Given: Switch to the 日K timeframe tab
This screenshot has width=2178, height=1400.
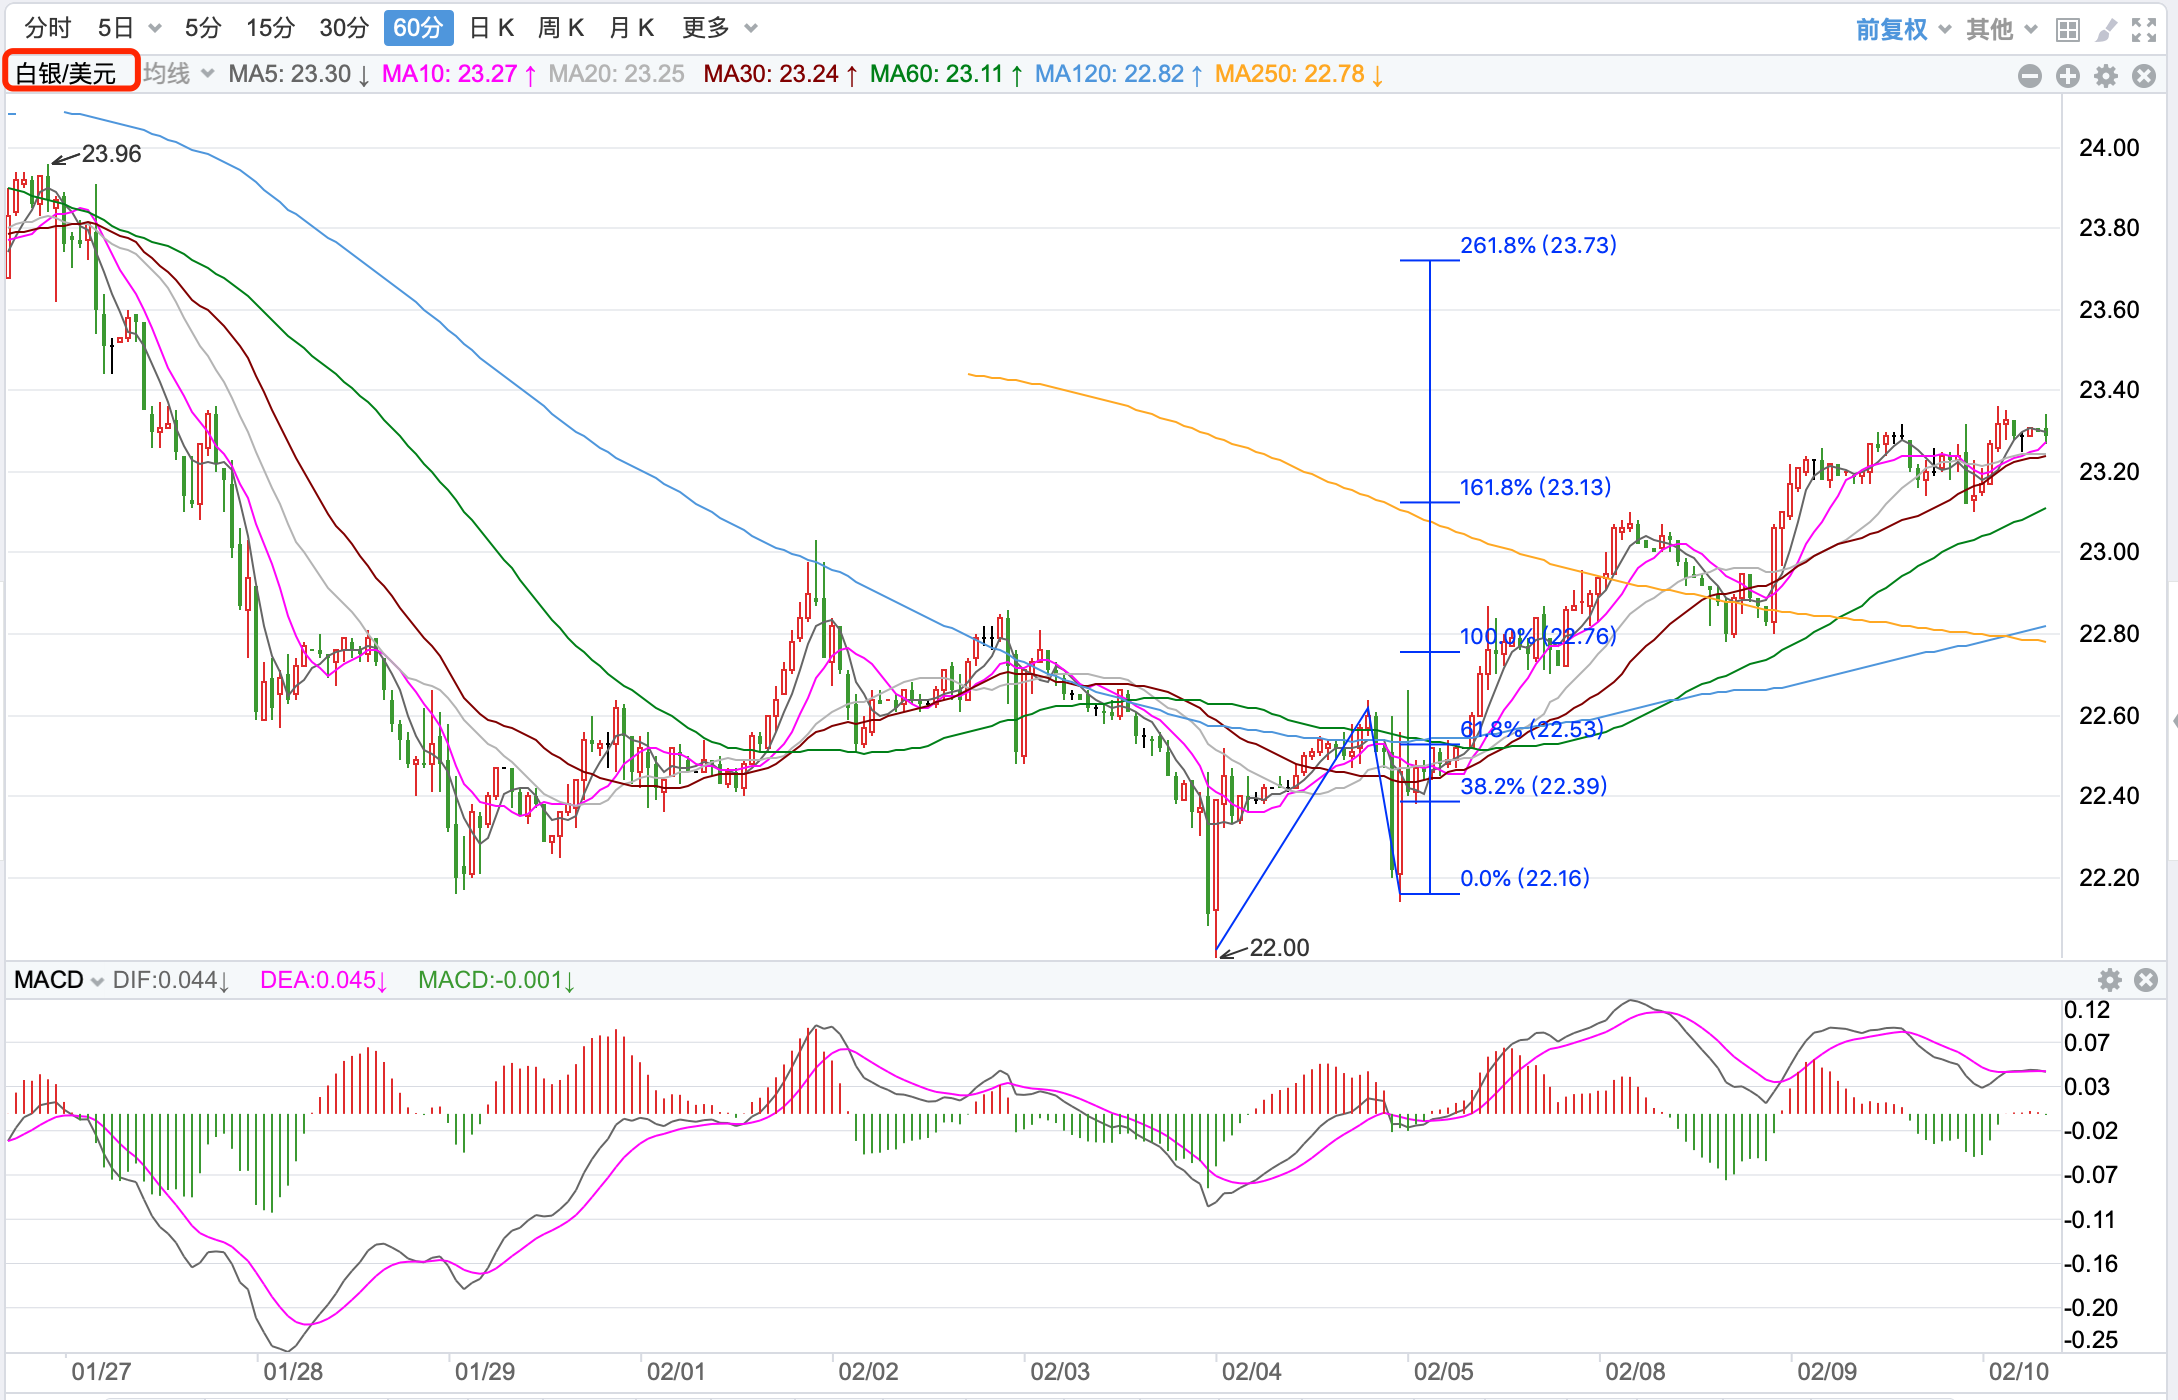Looking at the screenshot, I should tap(491, 28).
